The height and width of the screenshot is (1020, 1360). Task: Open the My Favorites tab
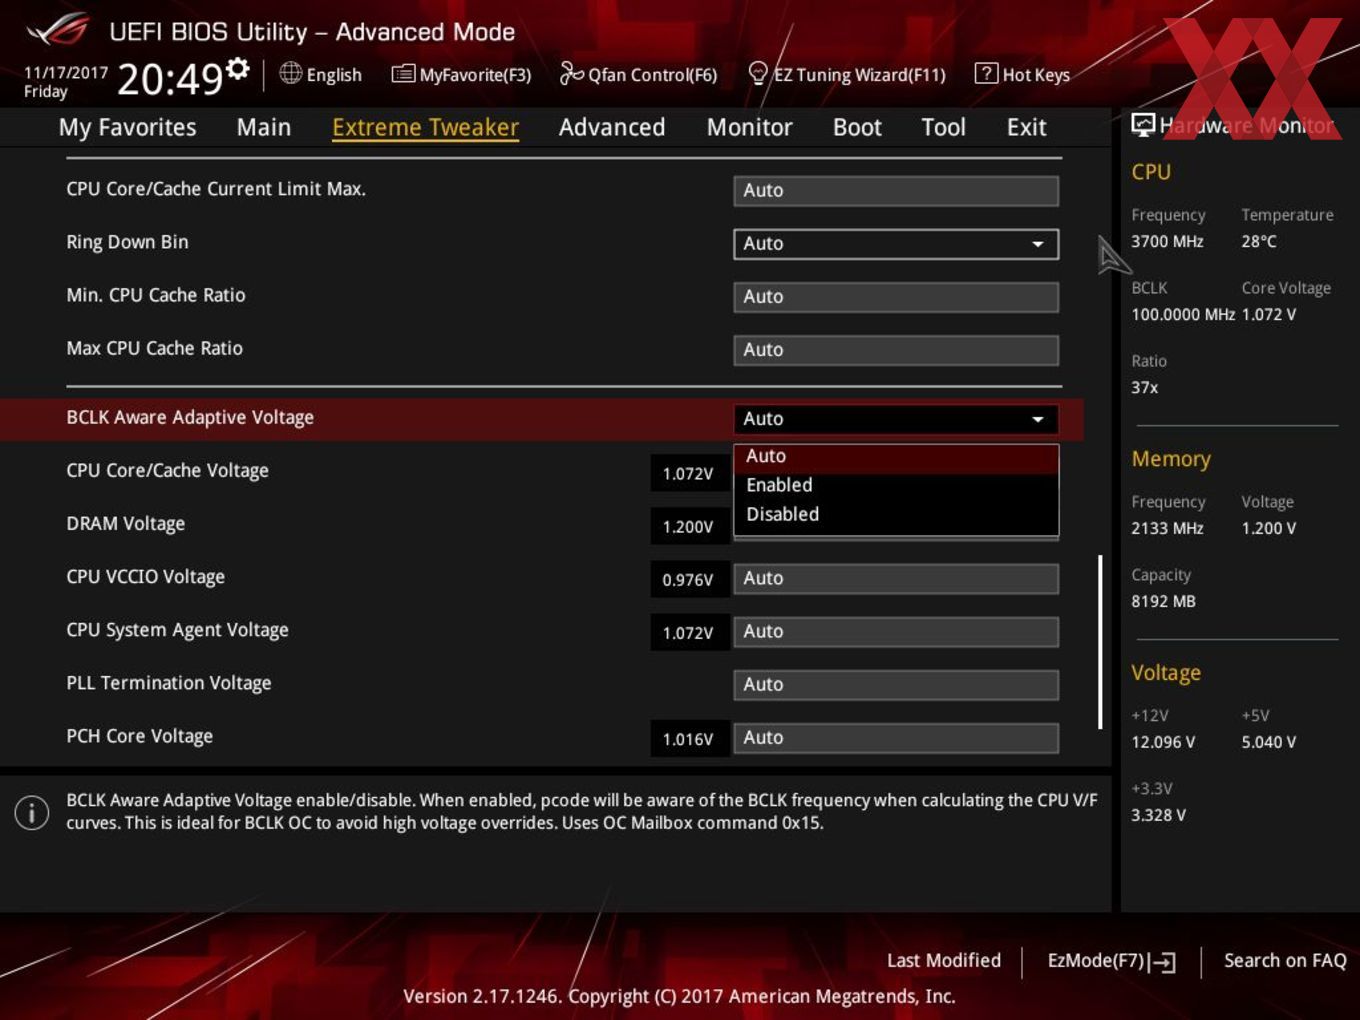point(127,127)
